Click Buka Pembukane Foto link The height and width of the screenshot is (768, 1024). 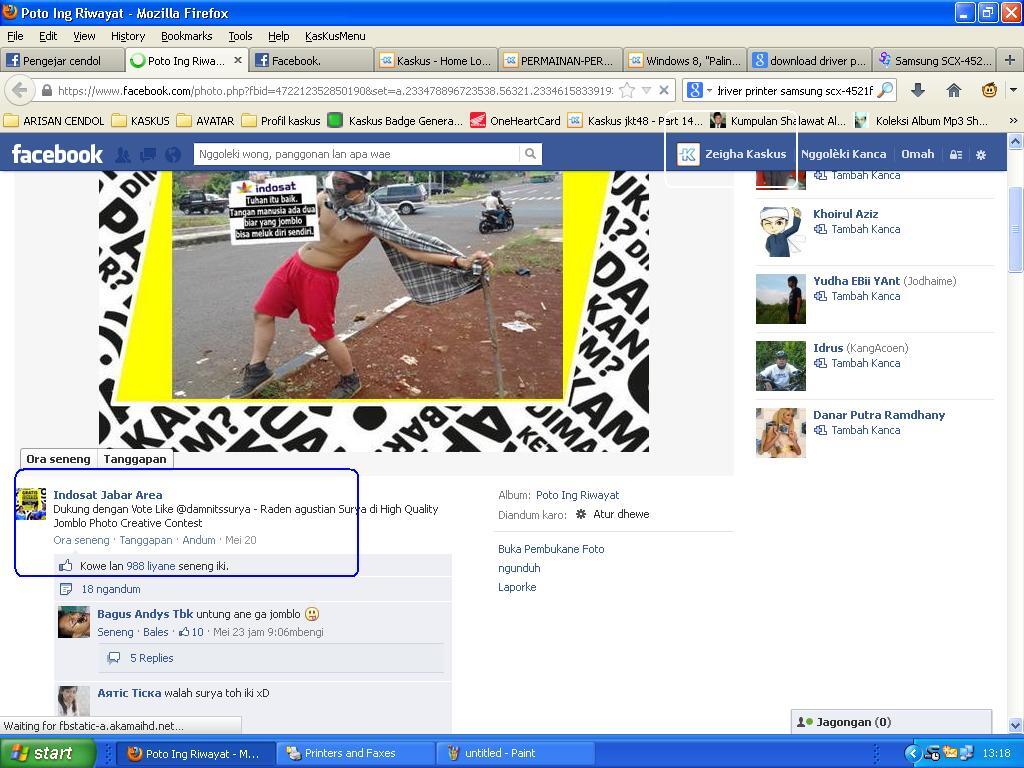551,549
